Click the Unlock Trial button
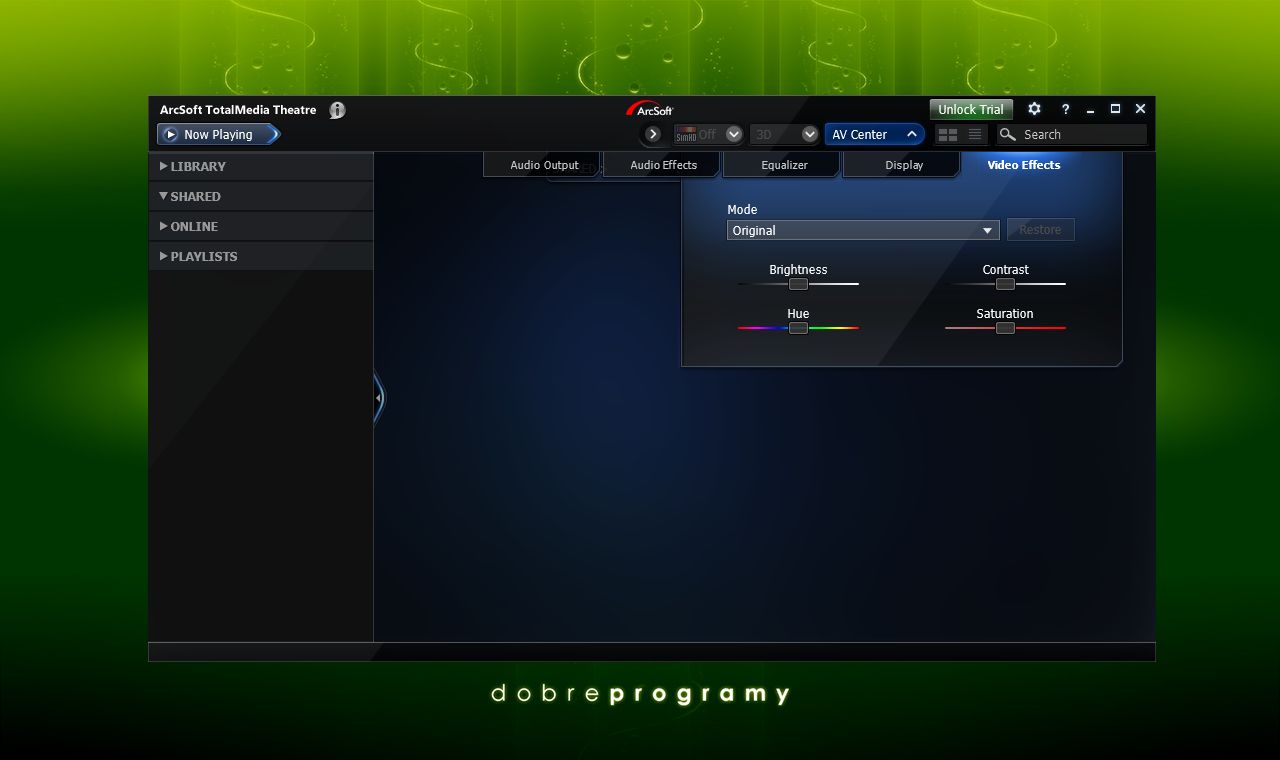This screenshot has height=760, width=1280. click(971, 110)
